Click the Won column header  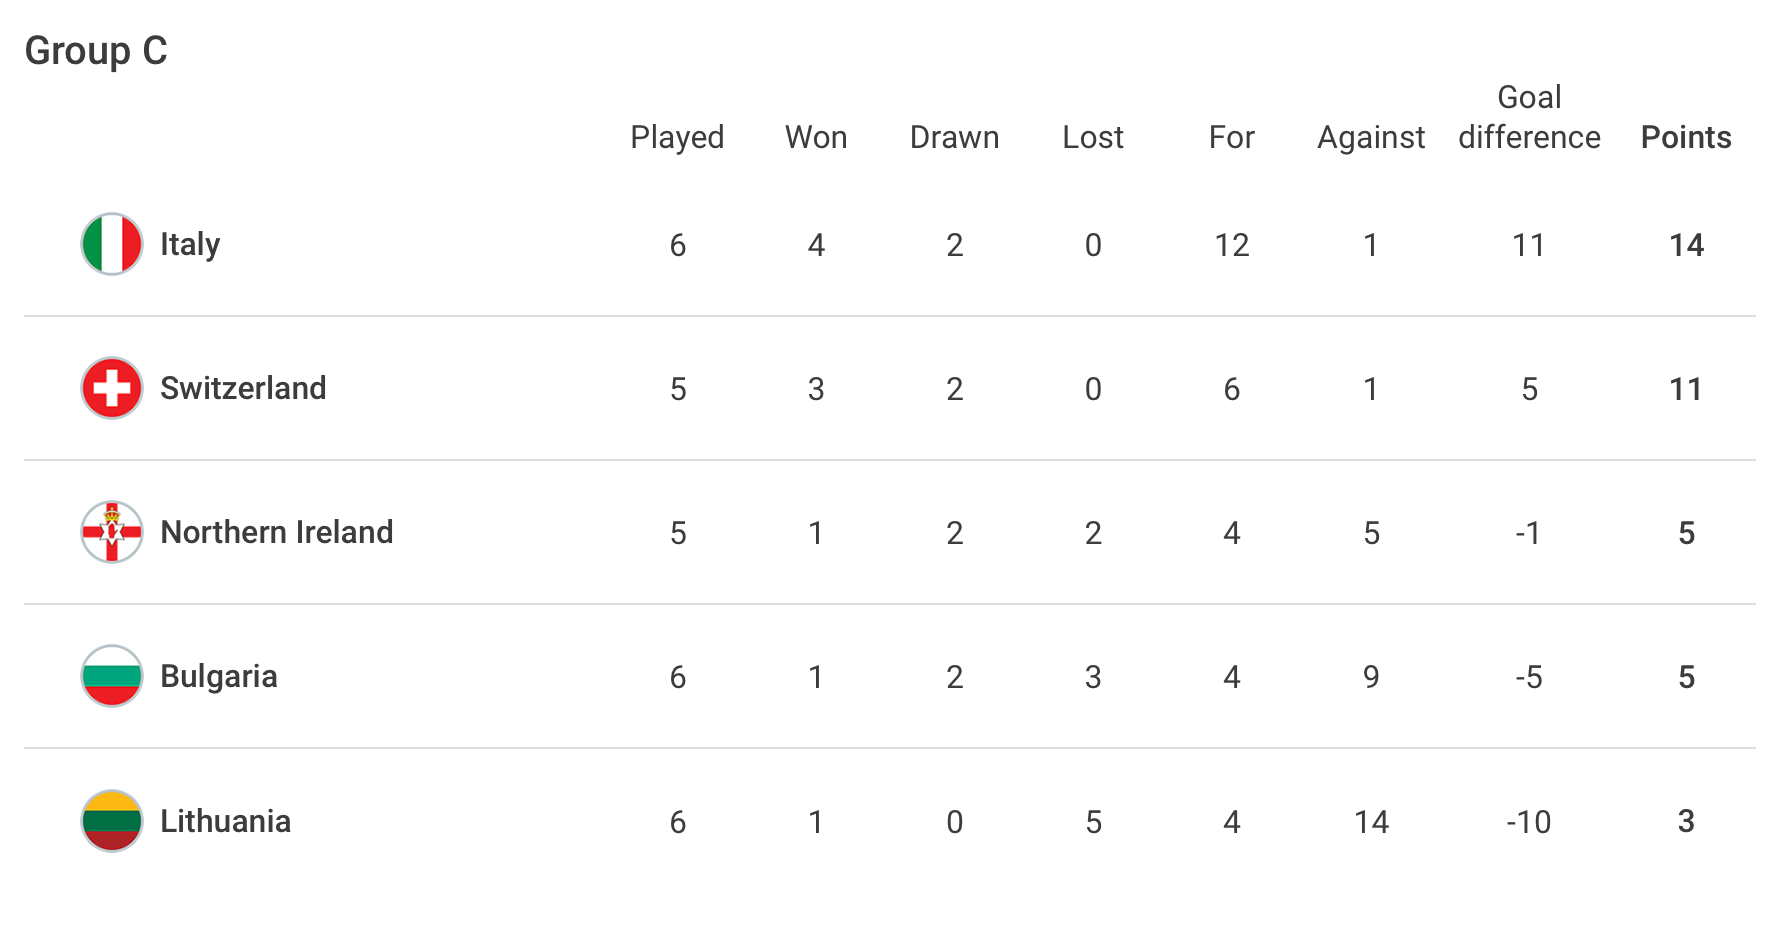[x=816, y=137]
